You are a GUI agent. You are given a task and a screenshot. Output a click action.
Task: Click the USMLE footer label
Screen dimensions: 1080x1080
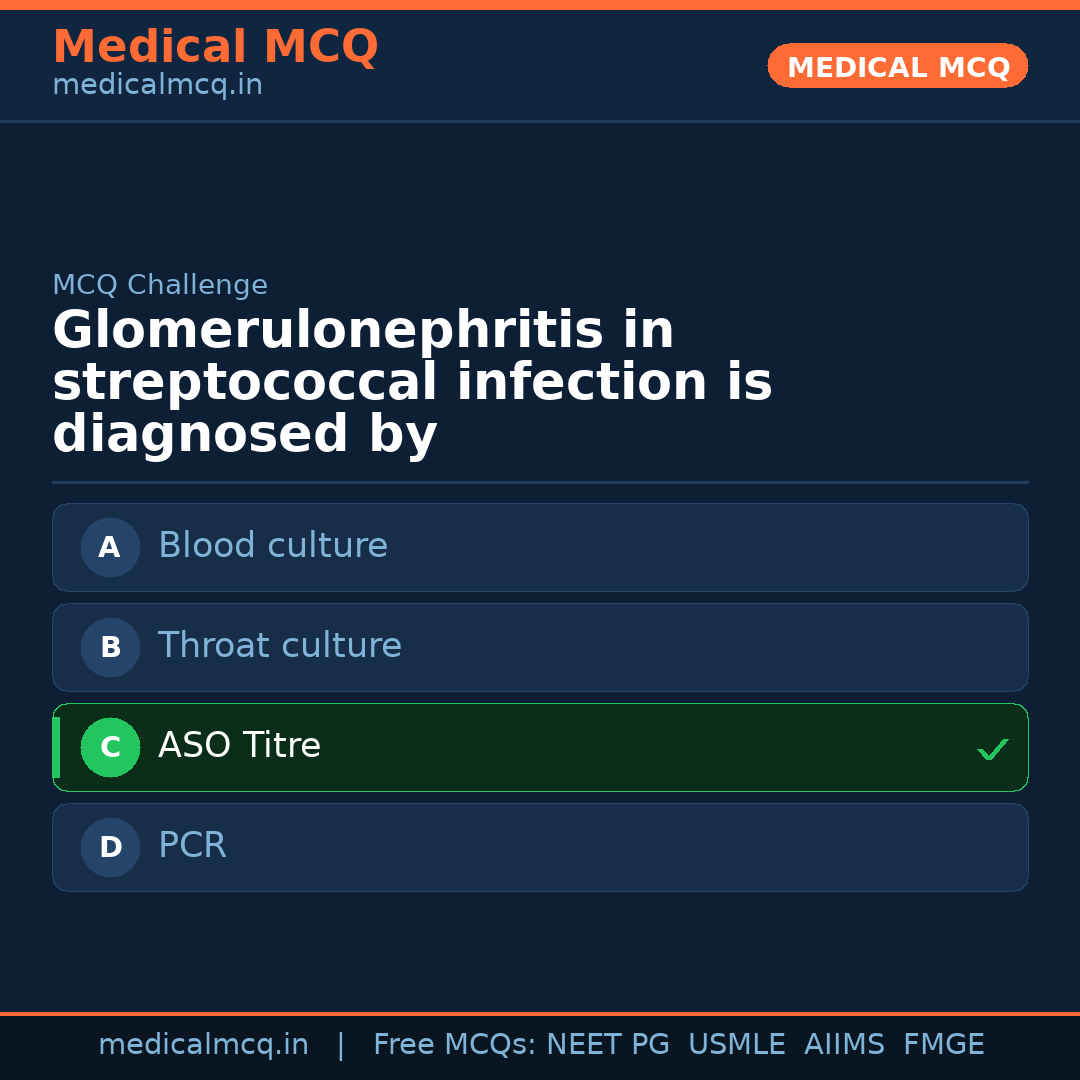click(x=736, y=1045)
